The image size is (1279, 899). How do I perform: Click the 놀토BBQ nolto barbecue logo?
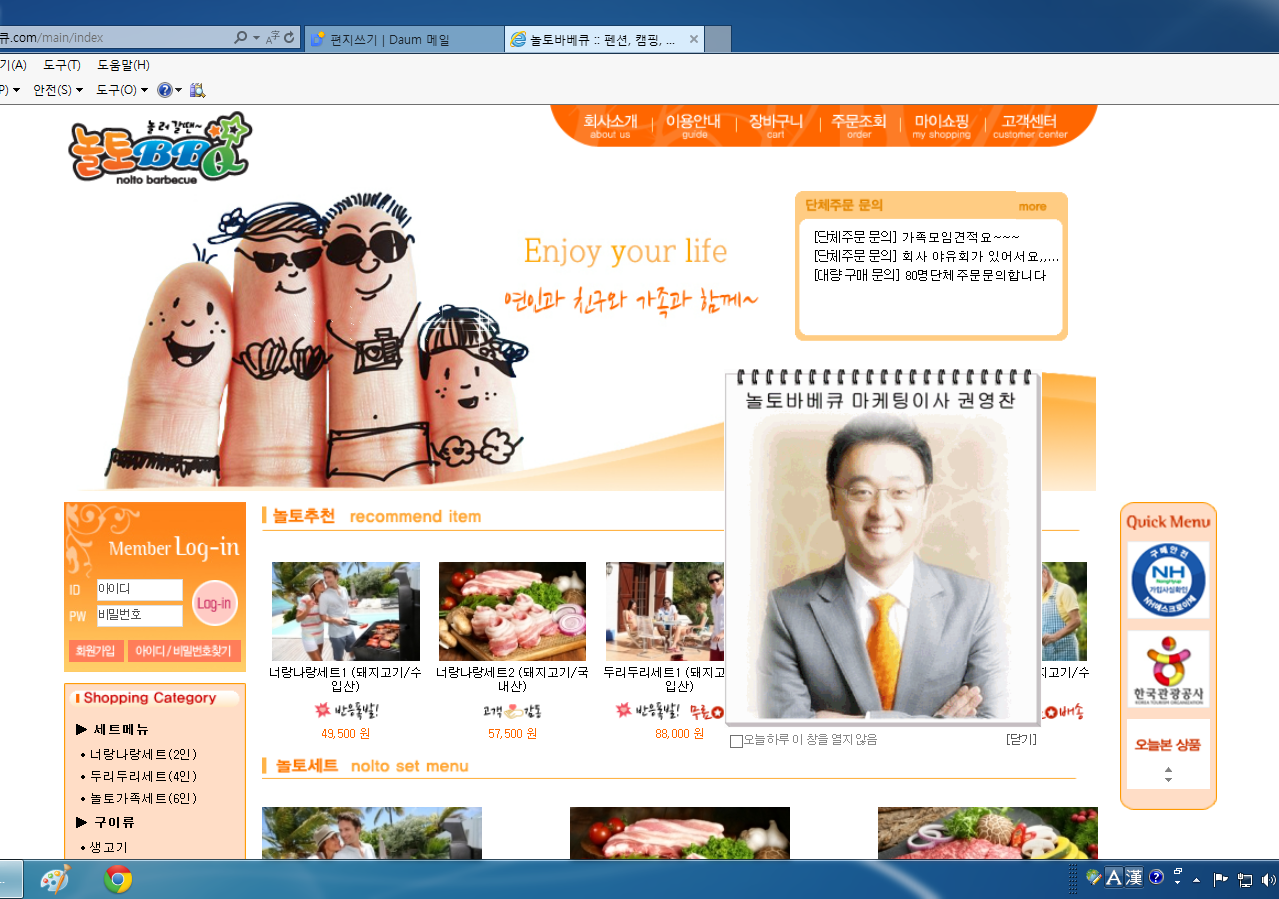click(160, 148)
